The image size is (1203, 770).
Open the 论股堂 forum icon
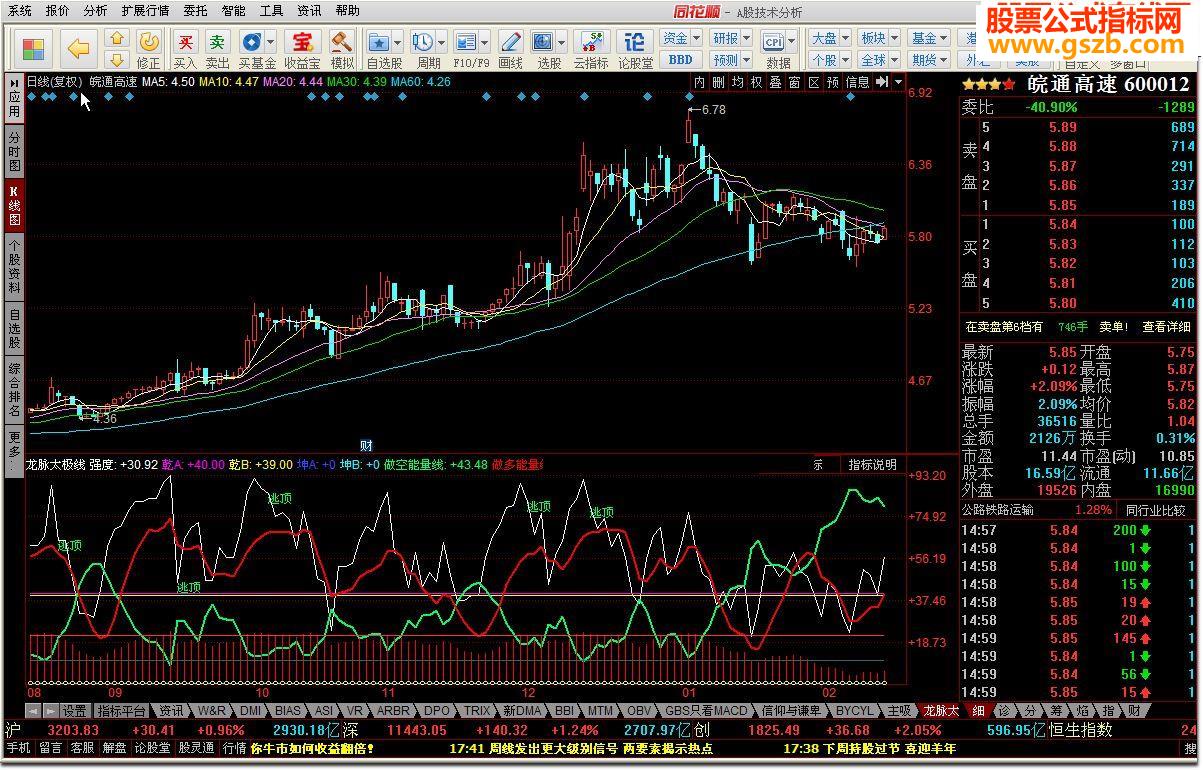pos(634,42)
